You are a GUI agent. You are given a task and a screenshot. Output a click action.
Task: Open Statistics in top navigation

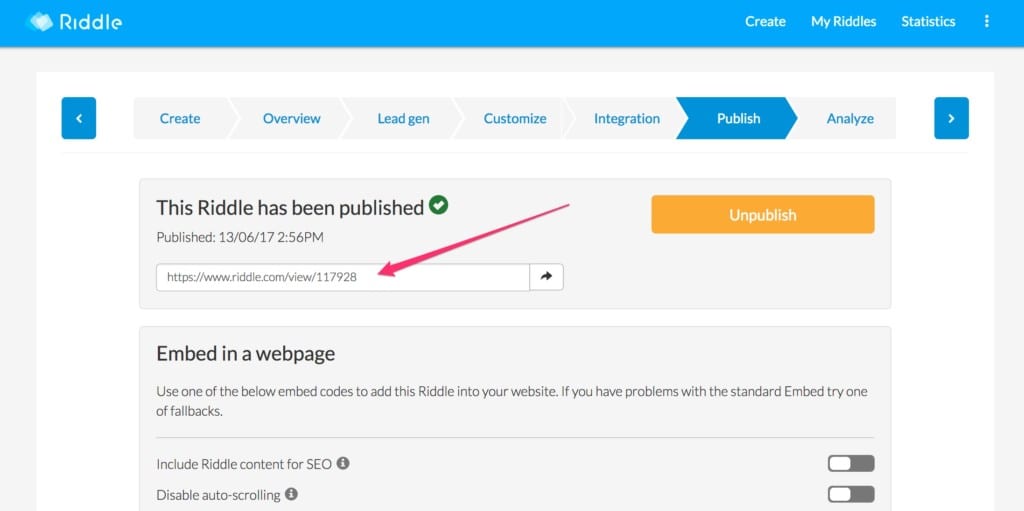click(928, 22)
